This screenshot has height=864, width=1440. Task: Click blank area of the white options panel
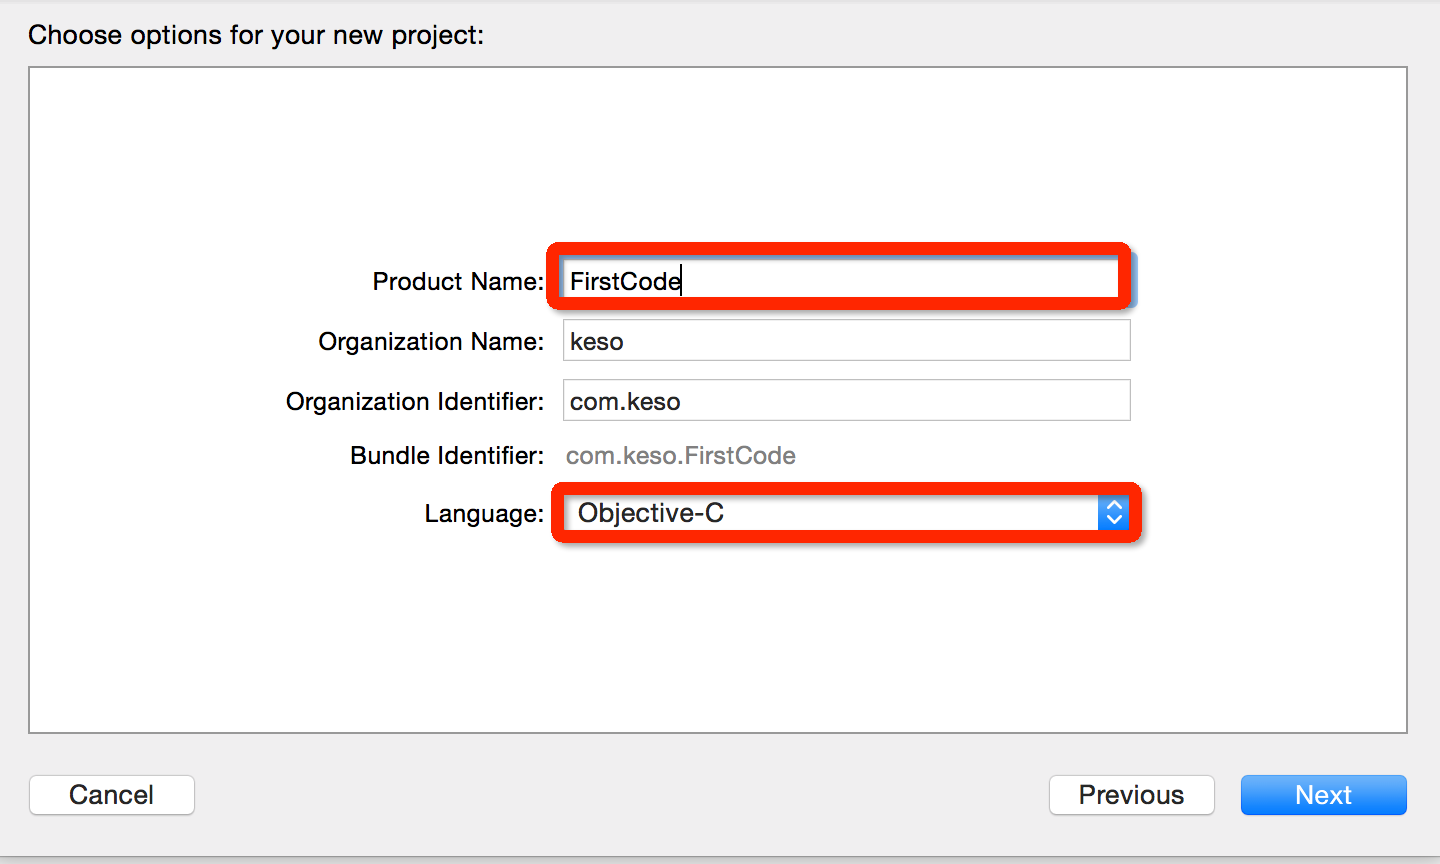tap(700, 640)
